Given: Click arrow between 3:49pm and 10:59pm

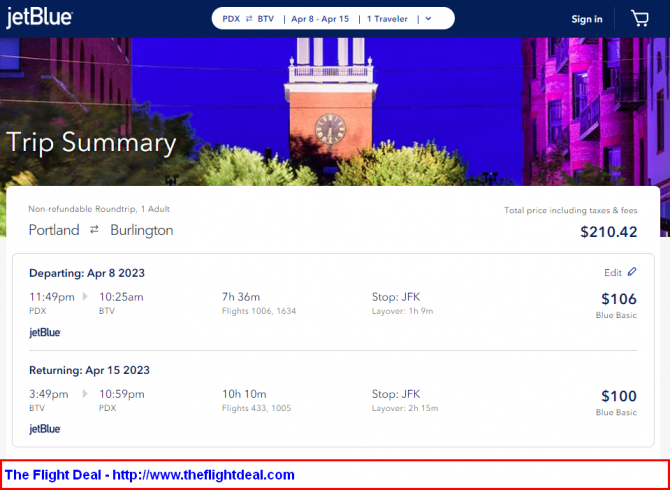Looking at the screenshot, I should 85,393.
